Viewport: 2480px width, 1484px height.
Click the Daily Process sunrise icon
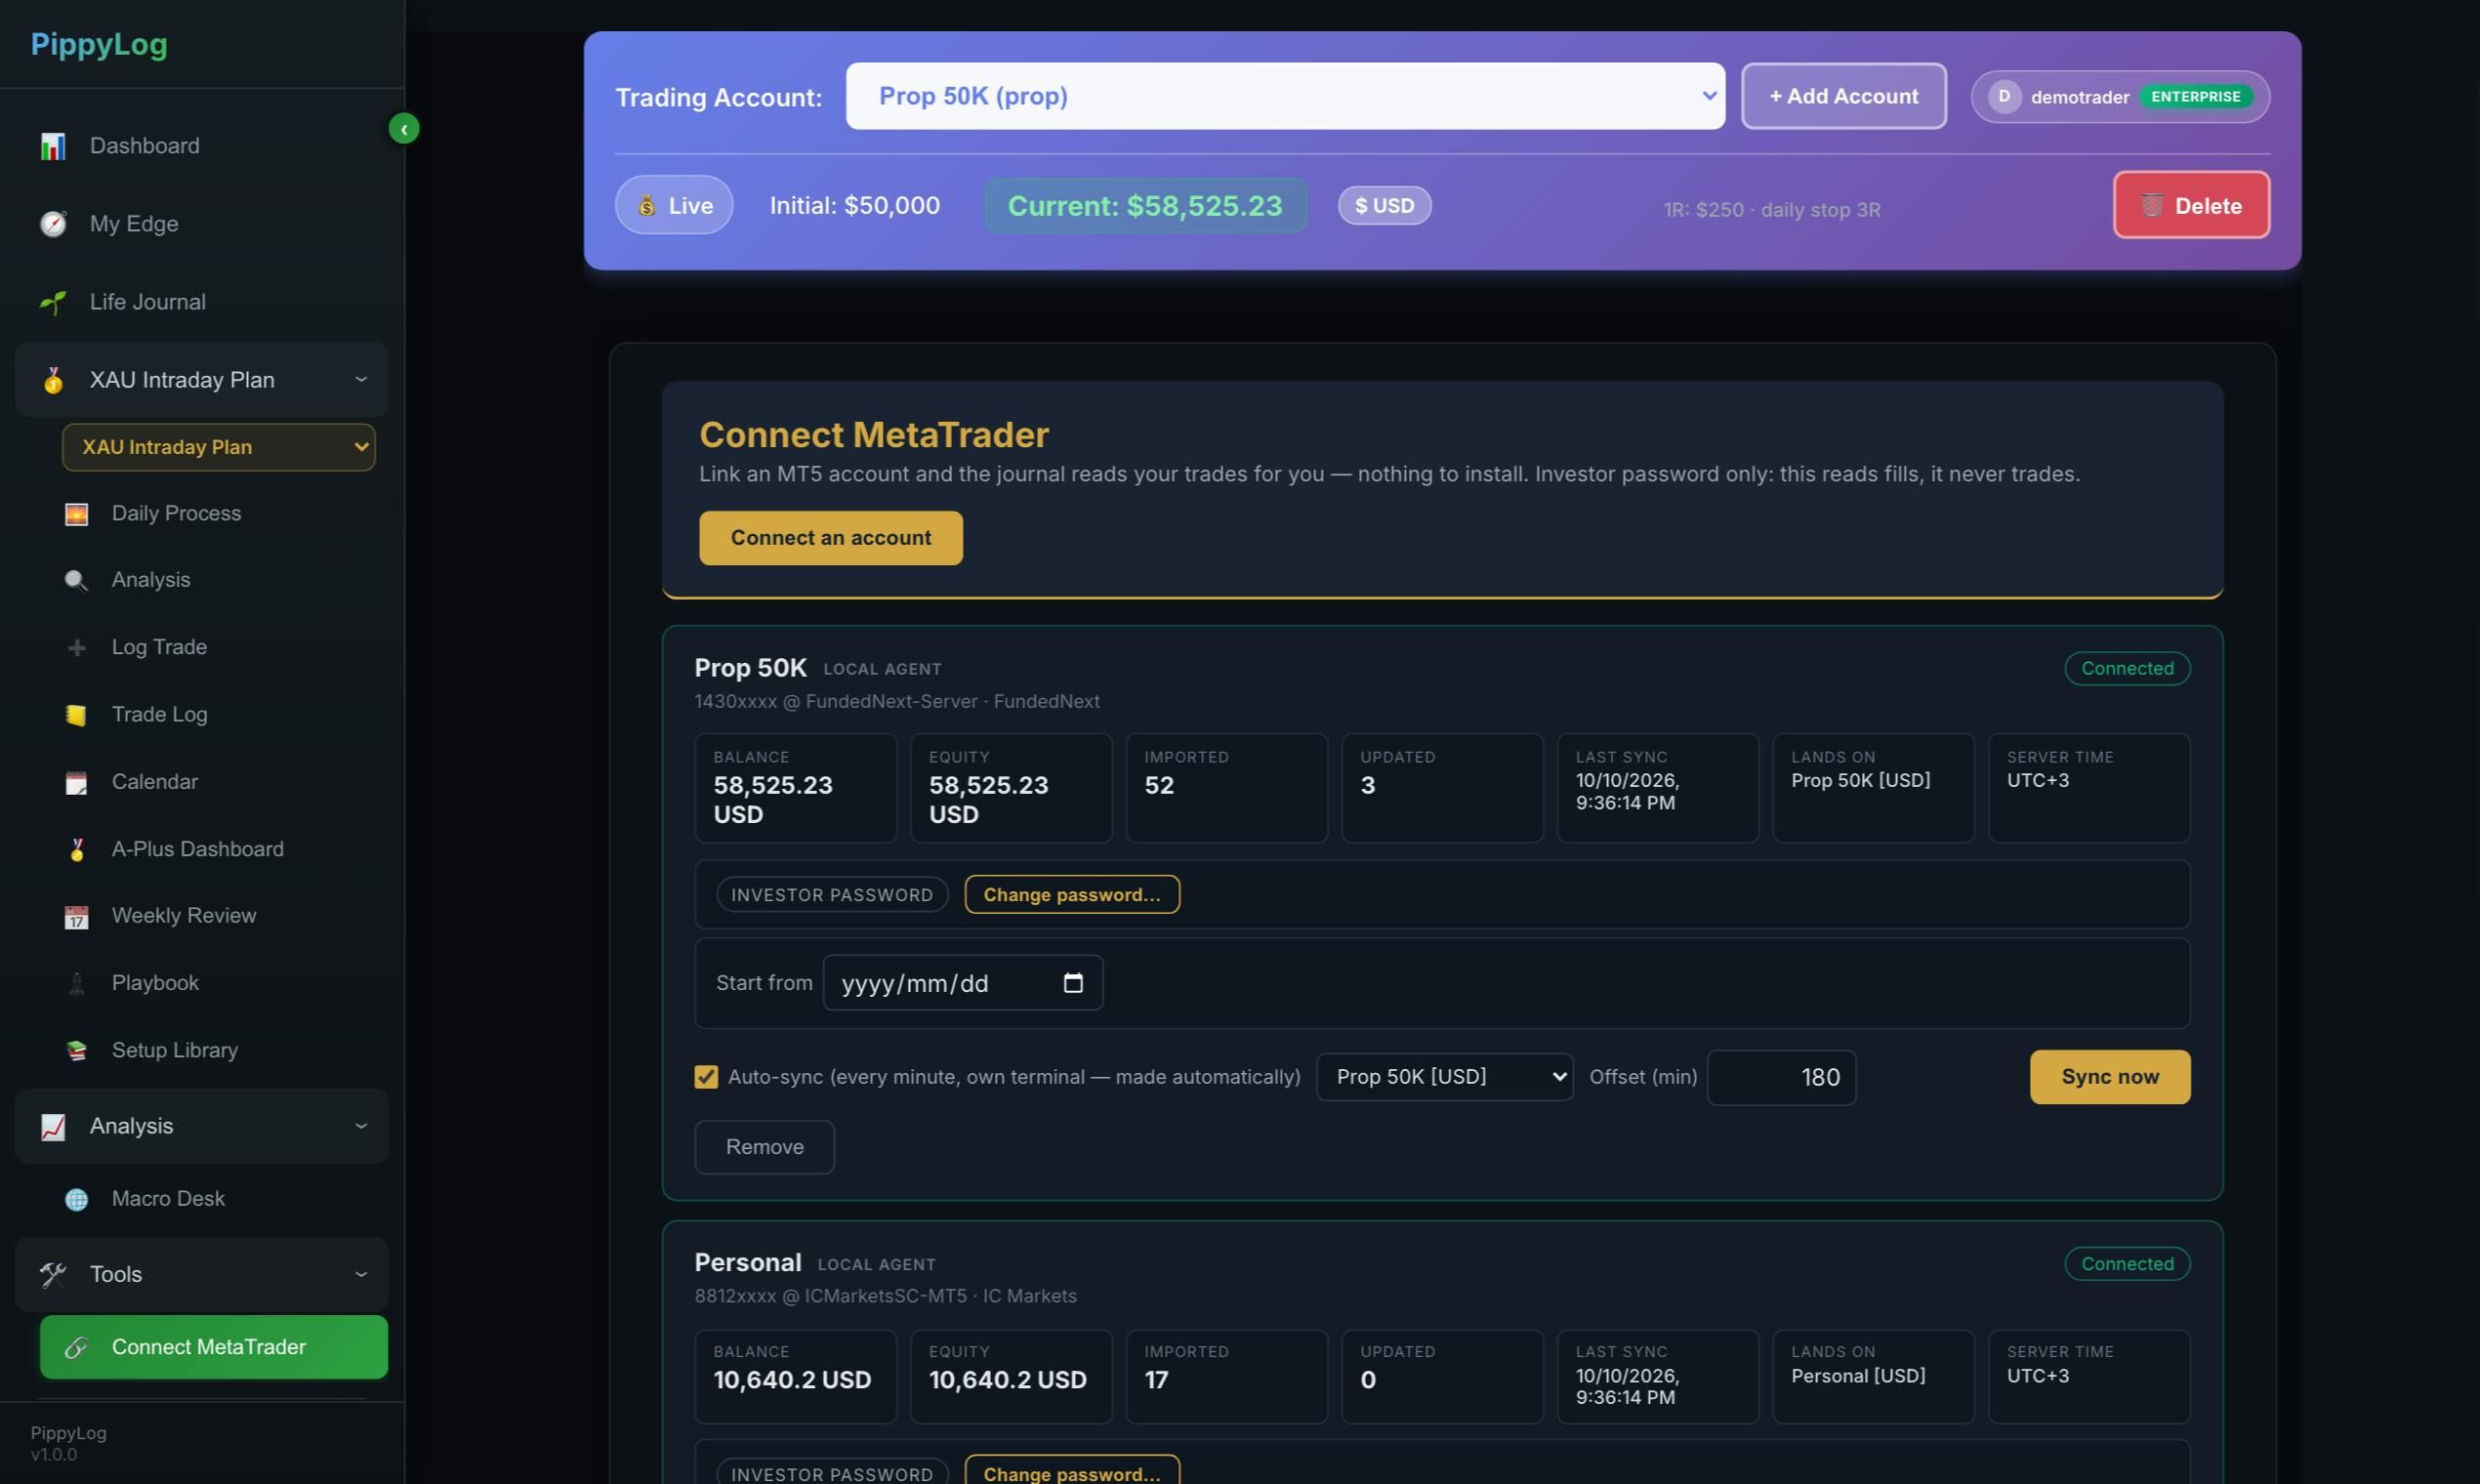pyautogui.click(x=76, y=514)
